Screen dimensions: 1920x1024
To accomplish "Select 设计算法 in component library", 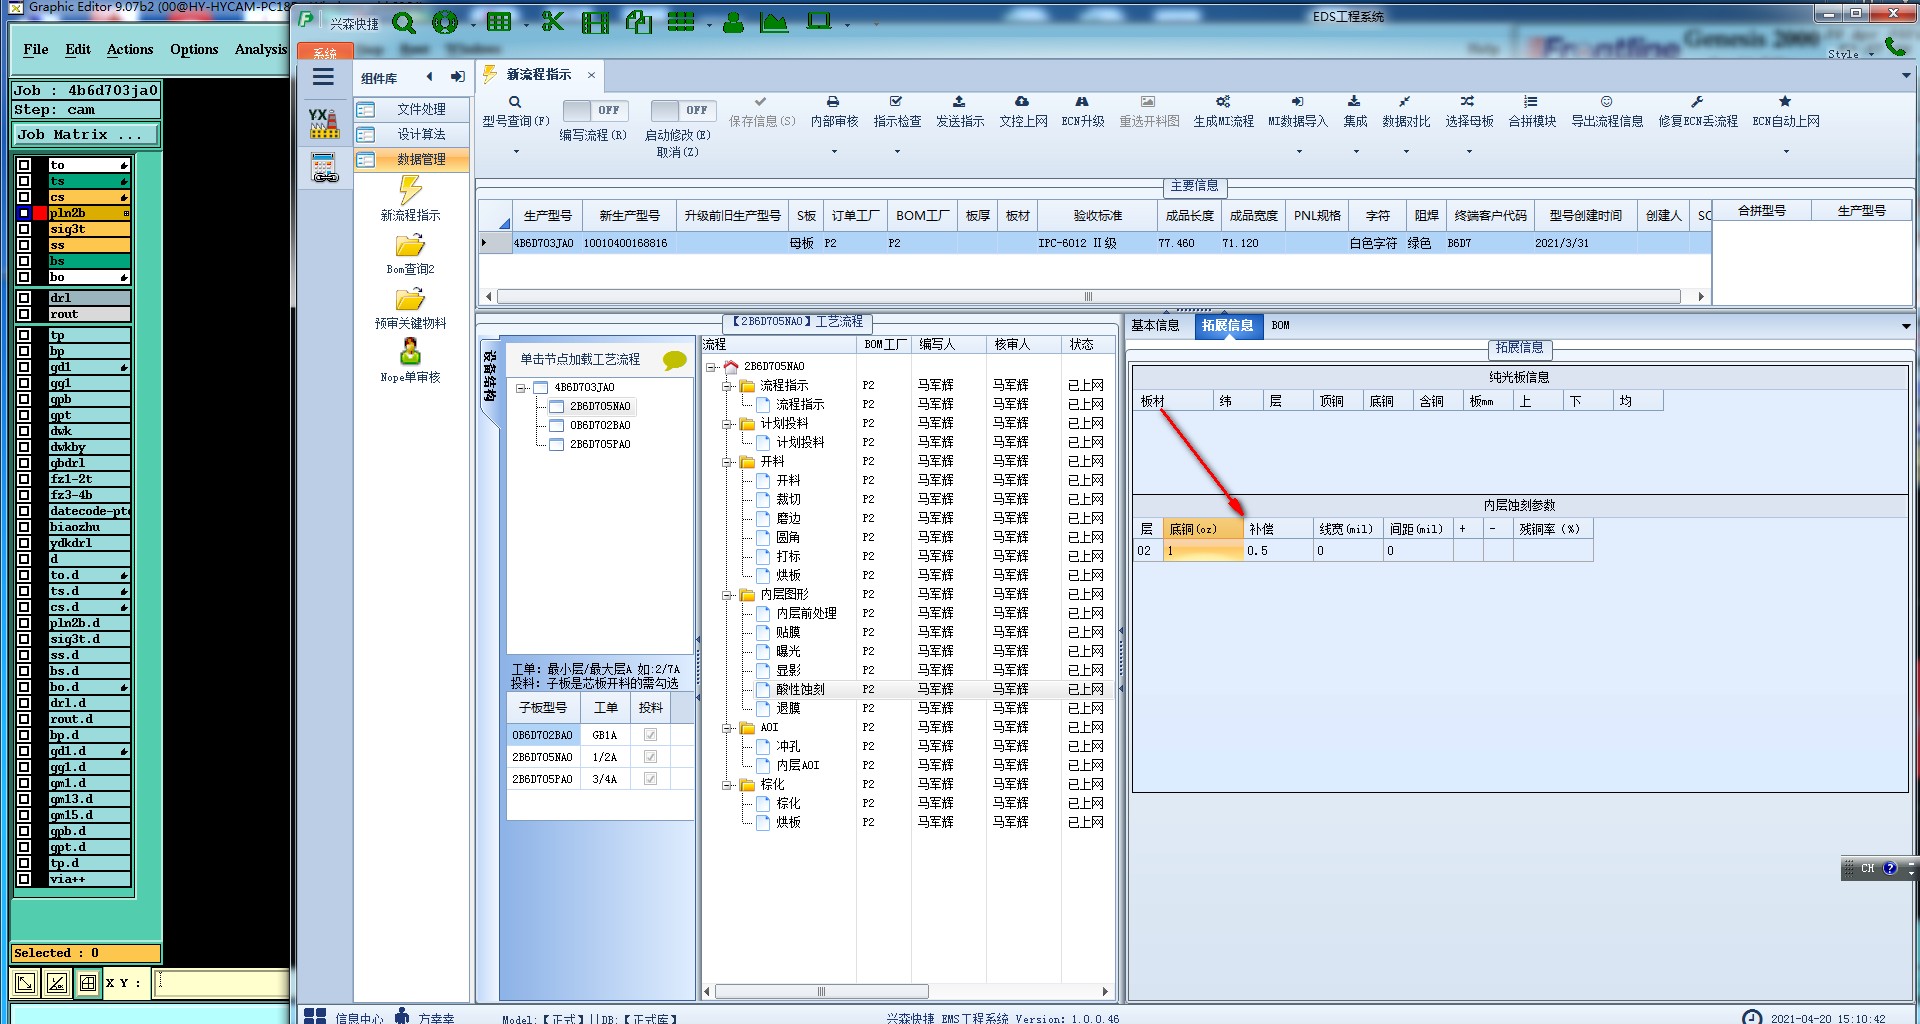I will [x=411, y=134].
